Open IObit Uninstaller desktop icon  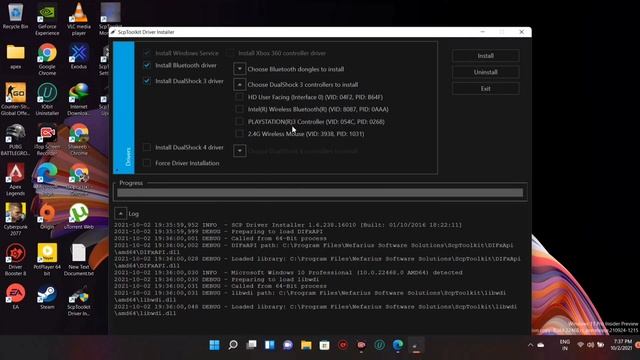coord(47,99)
